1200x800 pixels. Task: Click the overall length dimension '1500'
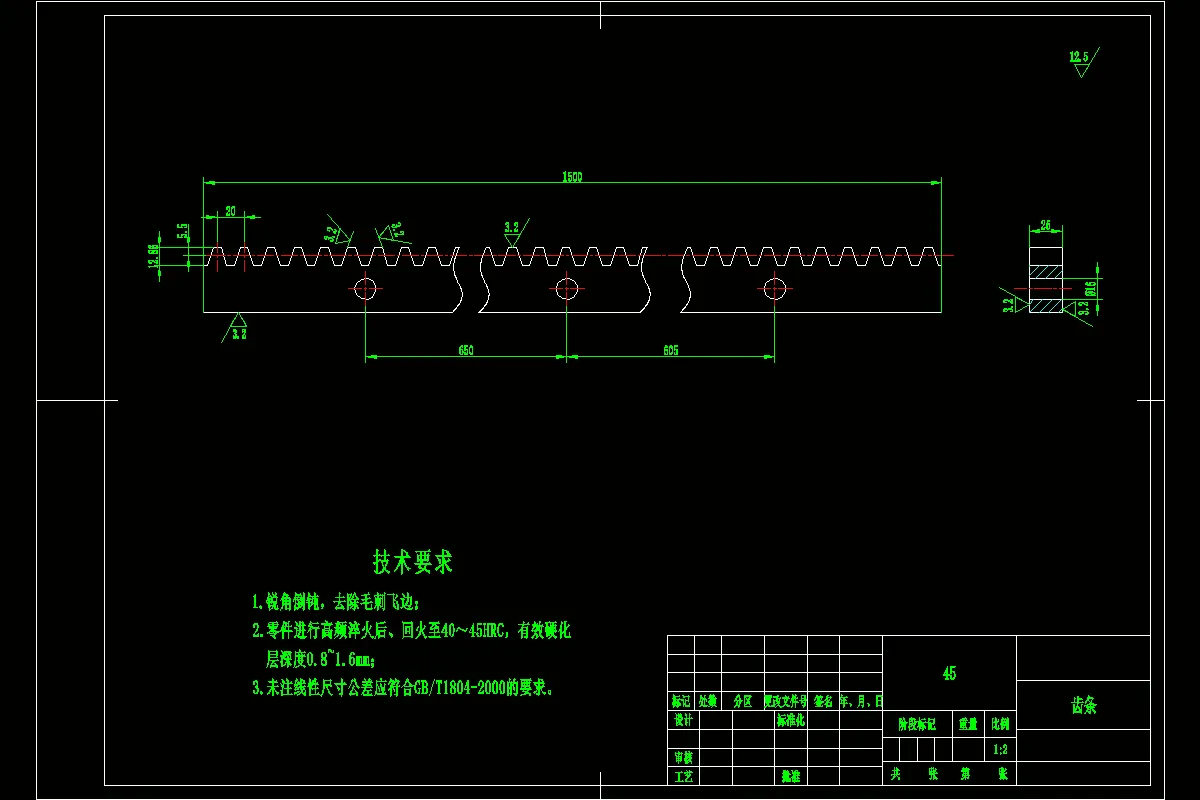pyautogui.click(x=572, y=177)
